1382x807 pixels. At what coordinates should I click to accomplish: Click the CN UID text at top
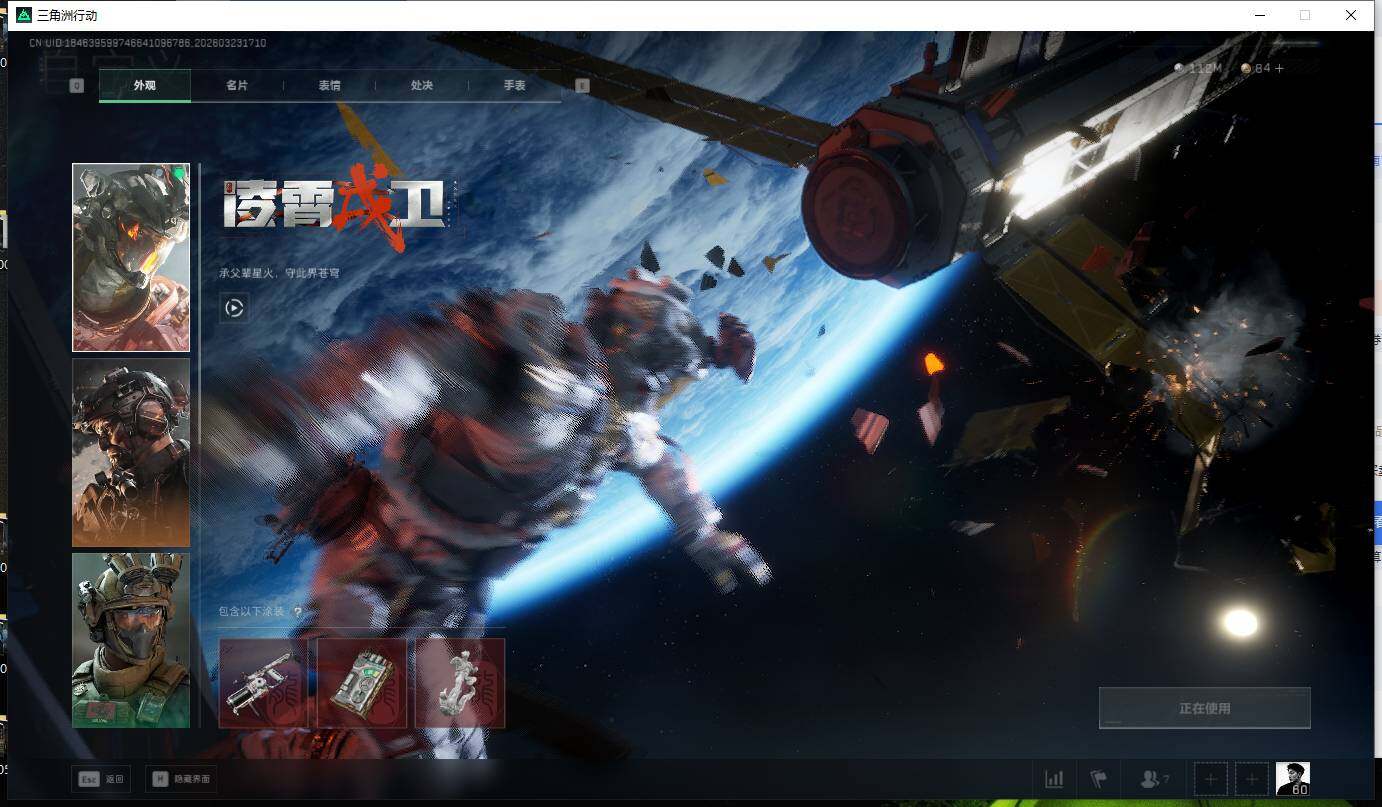pyautogui.click(x=148, y=43)
